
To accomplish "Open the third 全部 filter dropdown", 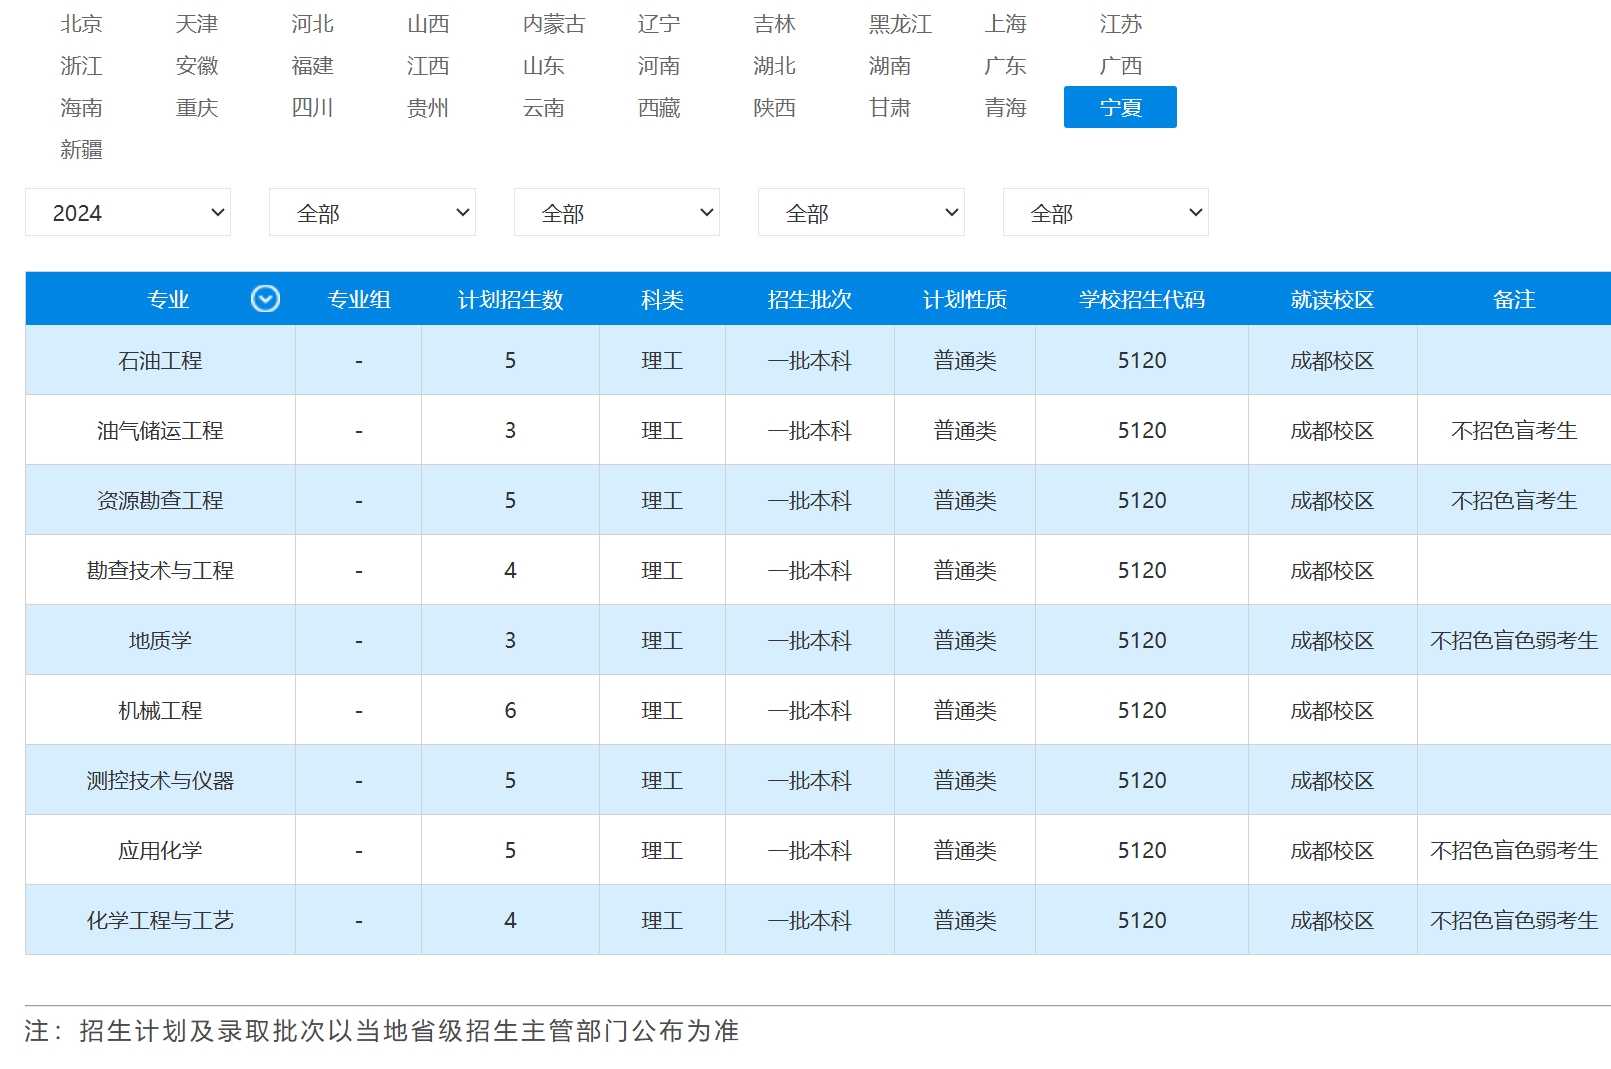I will pos(617,212).
